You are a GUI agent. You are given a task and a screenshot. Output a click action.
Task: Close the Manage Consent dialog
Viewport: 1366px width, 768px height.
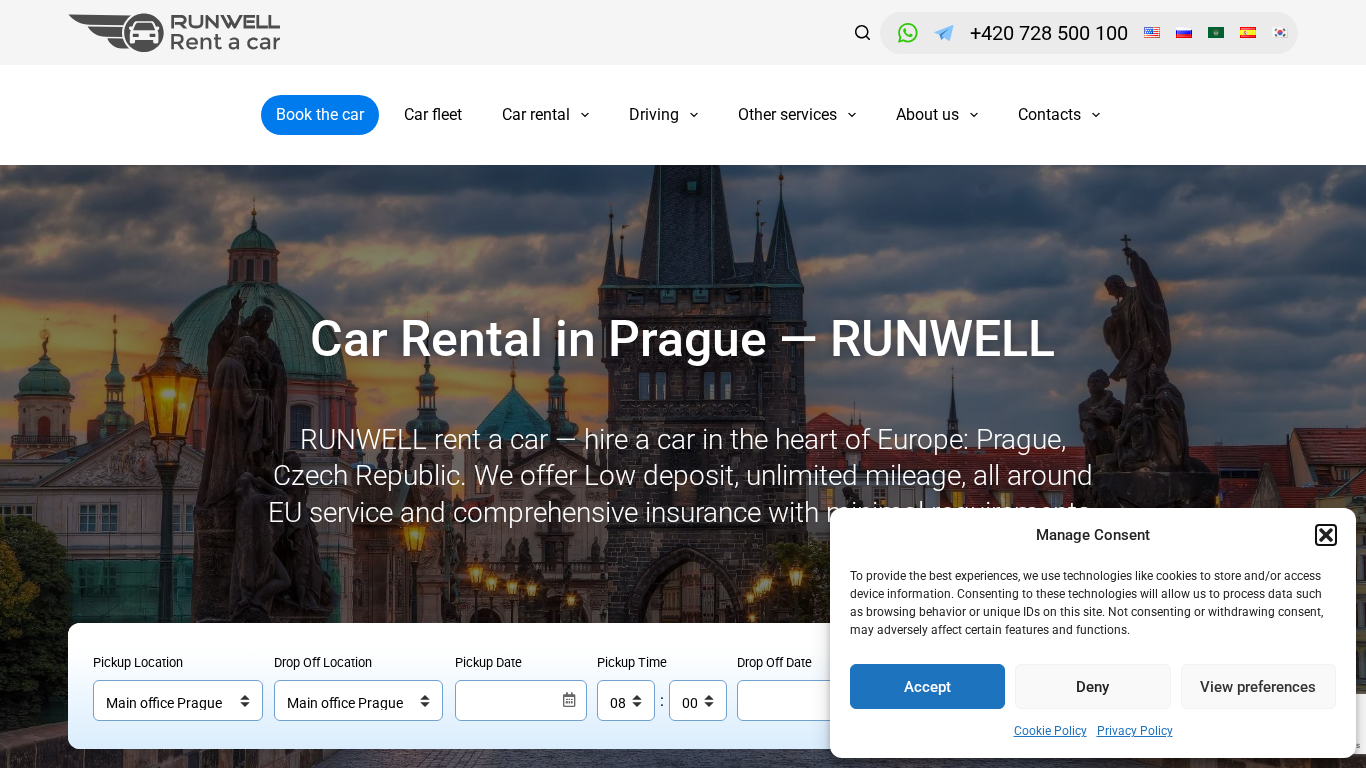[1325, 535]
